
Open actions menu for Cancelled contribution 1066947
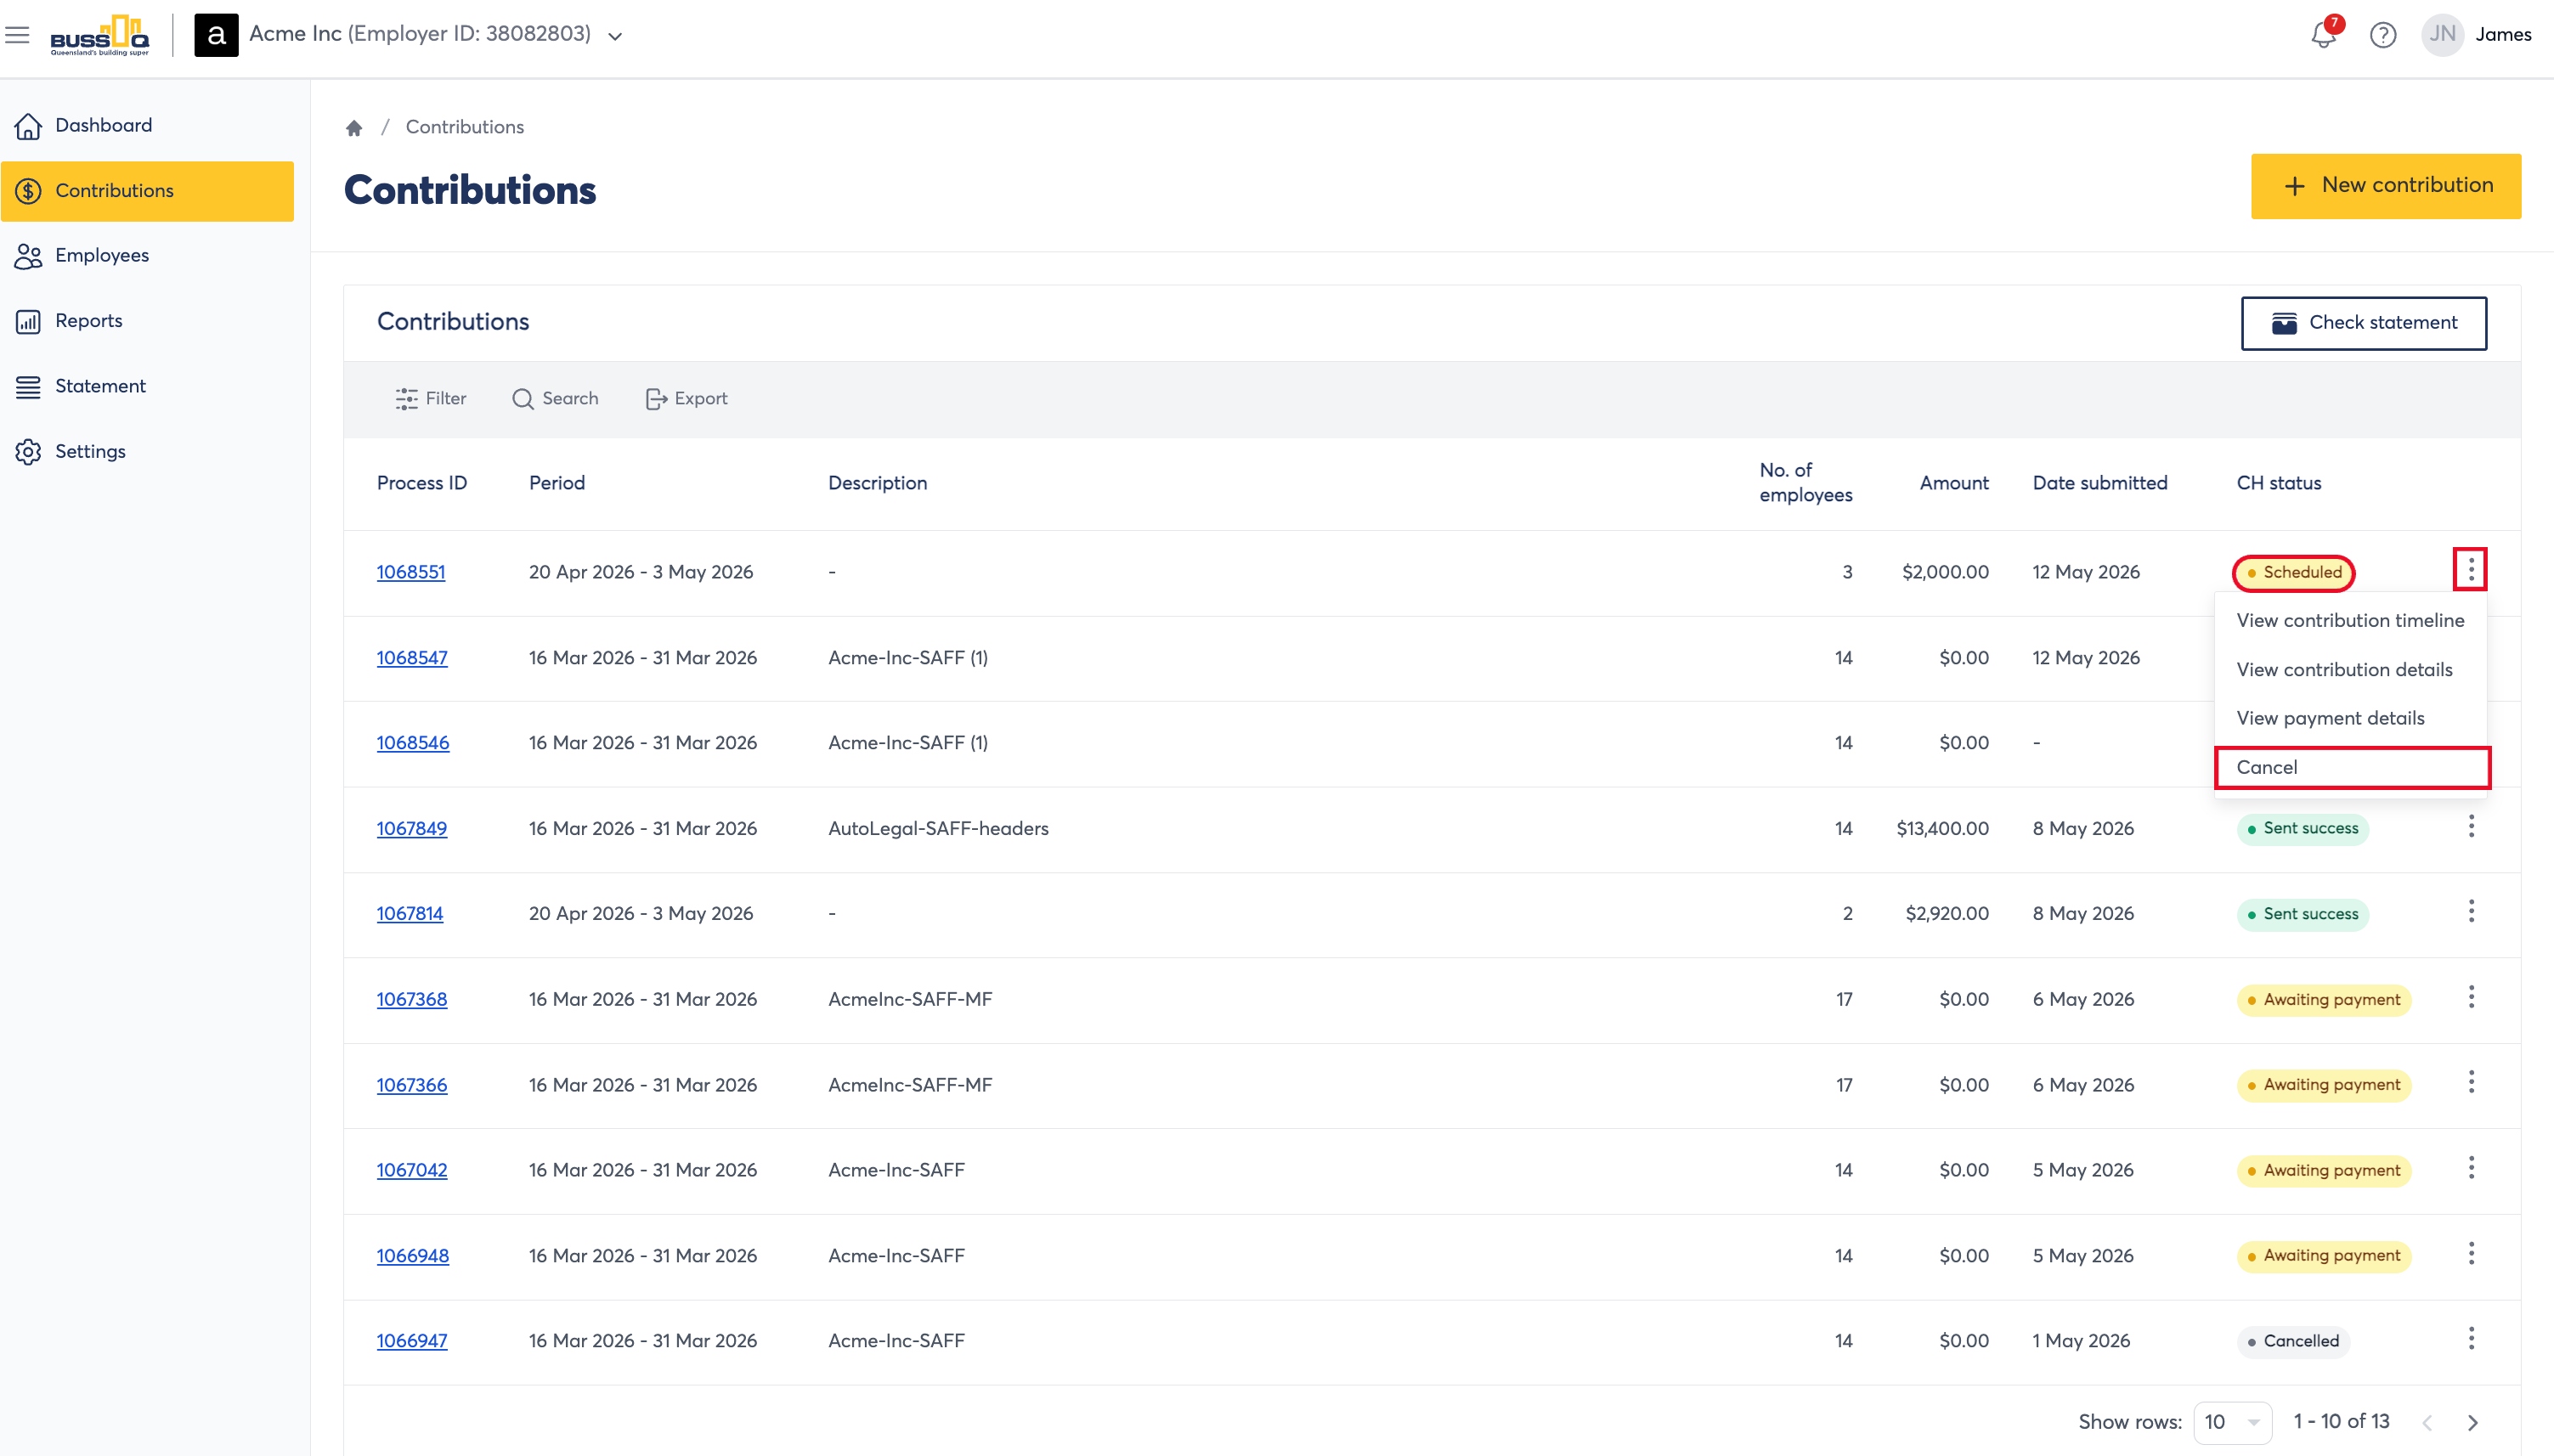(2471, 1339)
